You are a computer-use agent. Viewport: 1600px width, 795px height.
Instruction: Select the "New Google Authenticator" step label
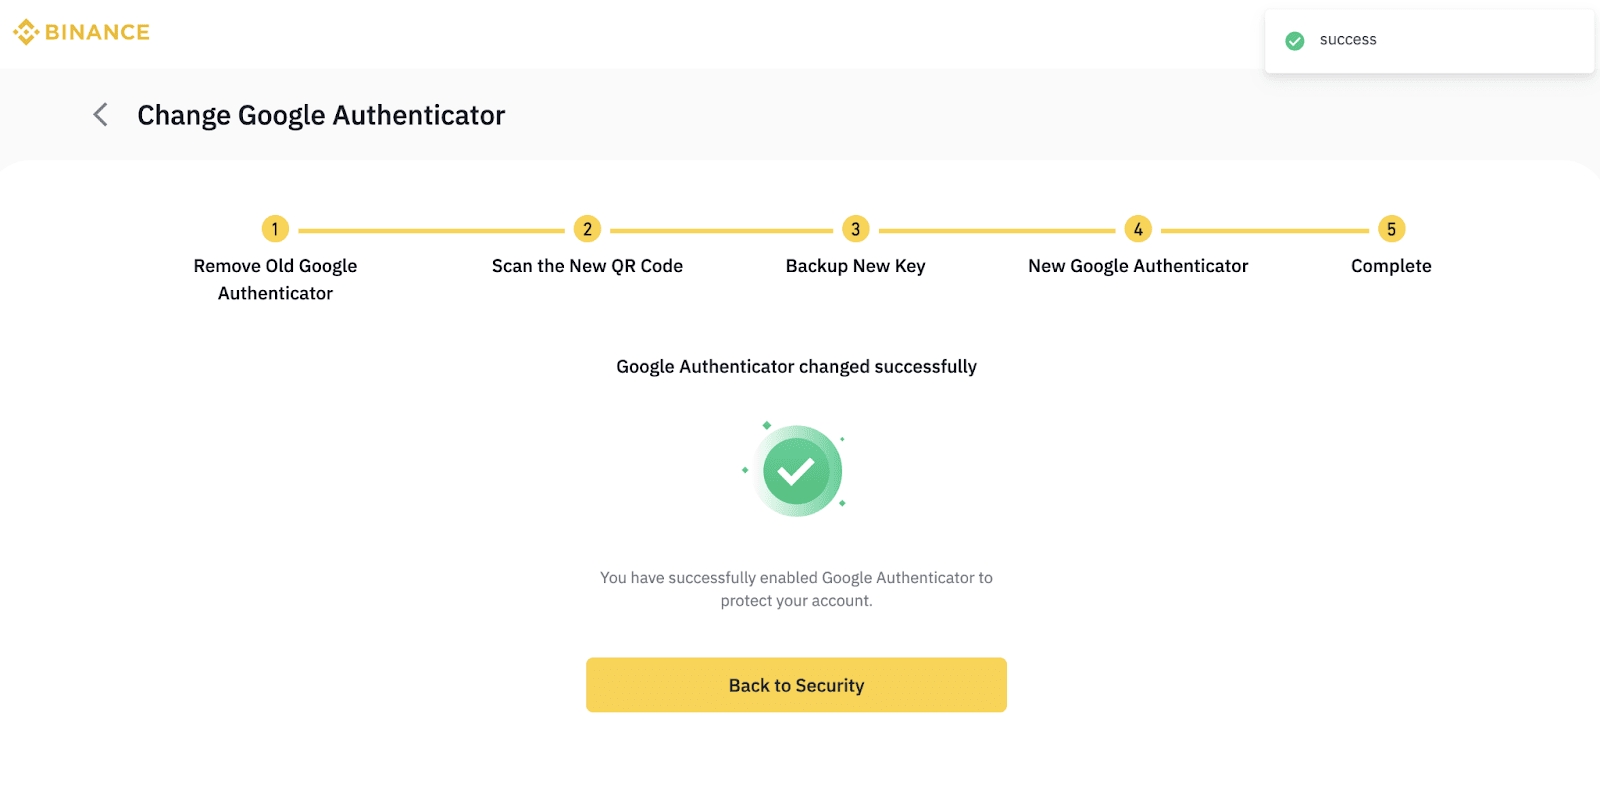1138,266
